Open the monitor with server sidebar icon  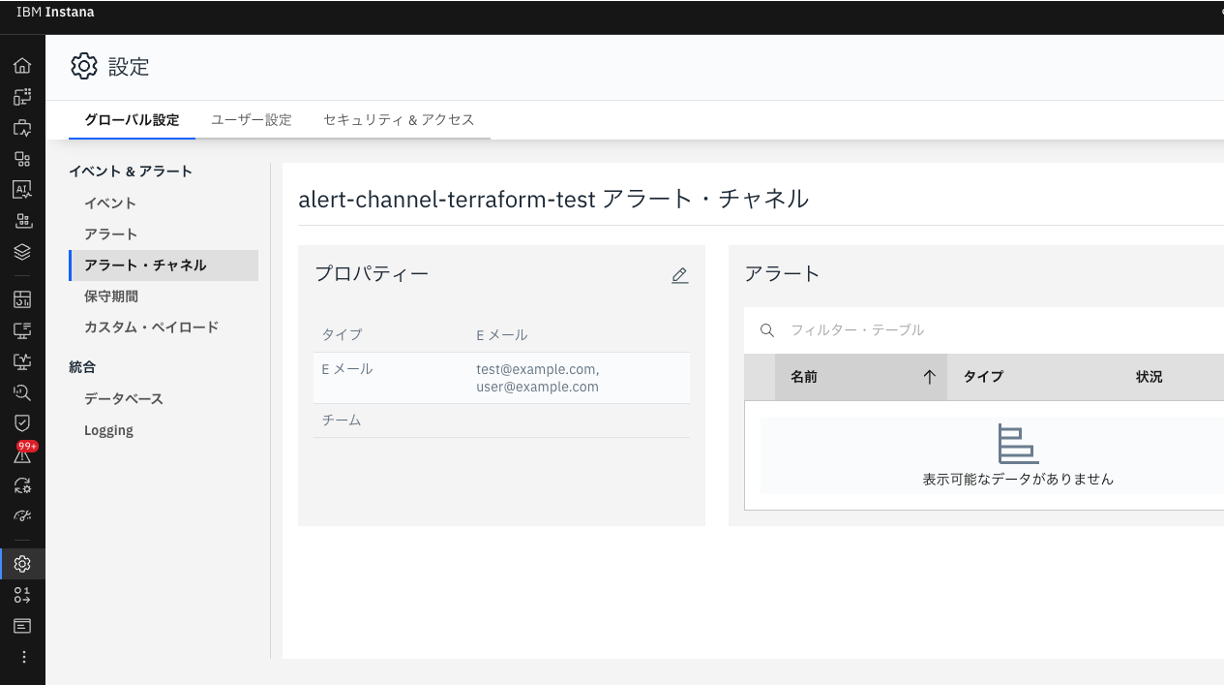[x=22, y=329]
